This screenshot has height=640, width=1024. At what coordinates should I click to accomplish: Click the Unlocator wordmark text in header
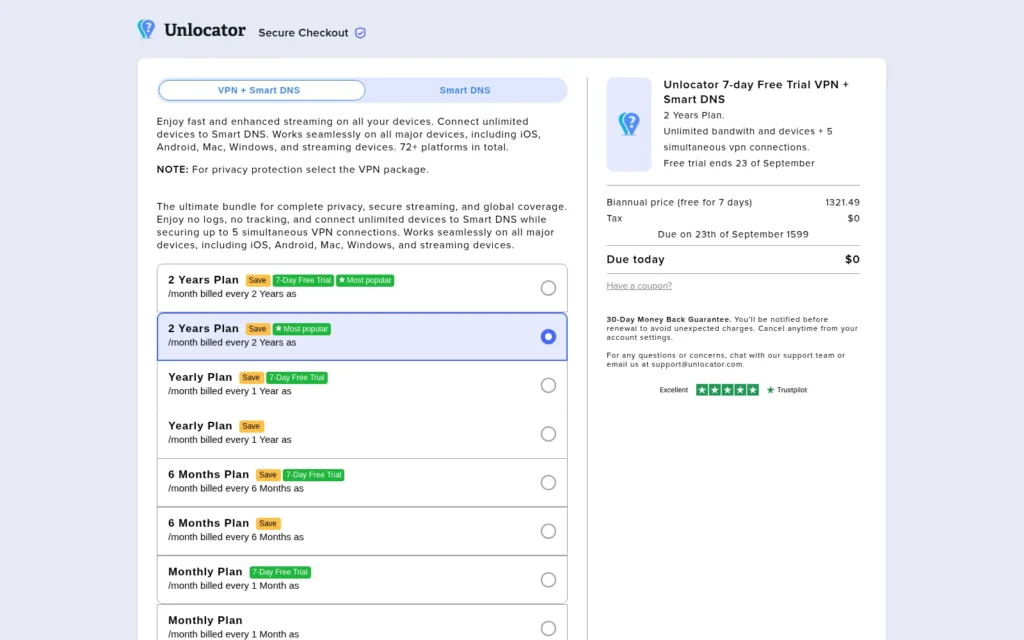pos(204,30)
